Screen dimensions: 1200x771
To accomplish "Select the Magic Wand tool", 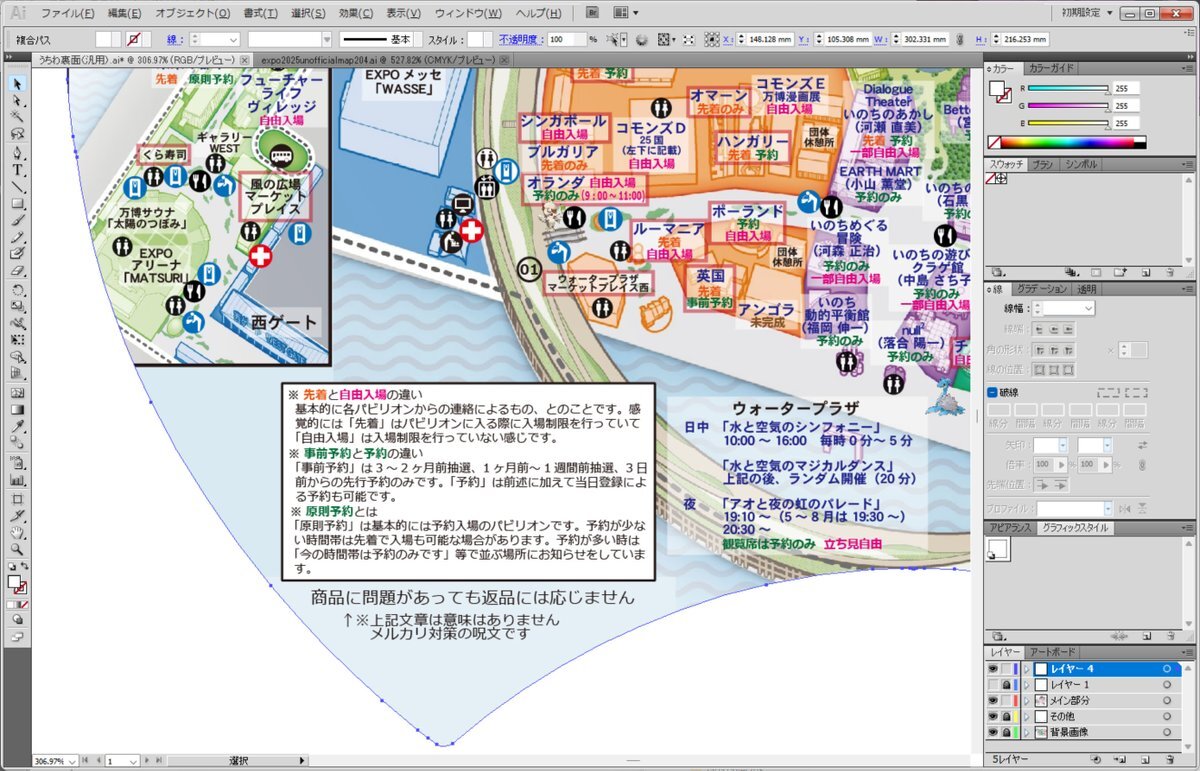I will 17,118.
